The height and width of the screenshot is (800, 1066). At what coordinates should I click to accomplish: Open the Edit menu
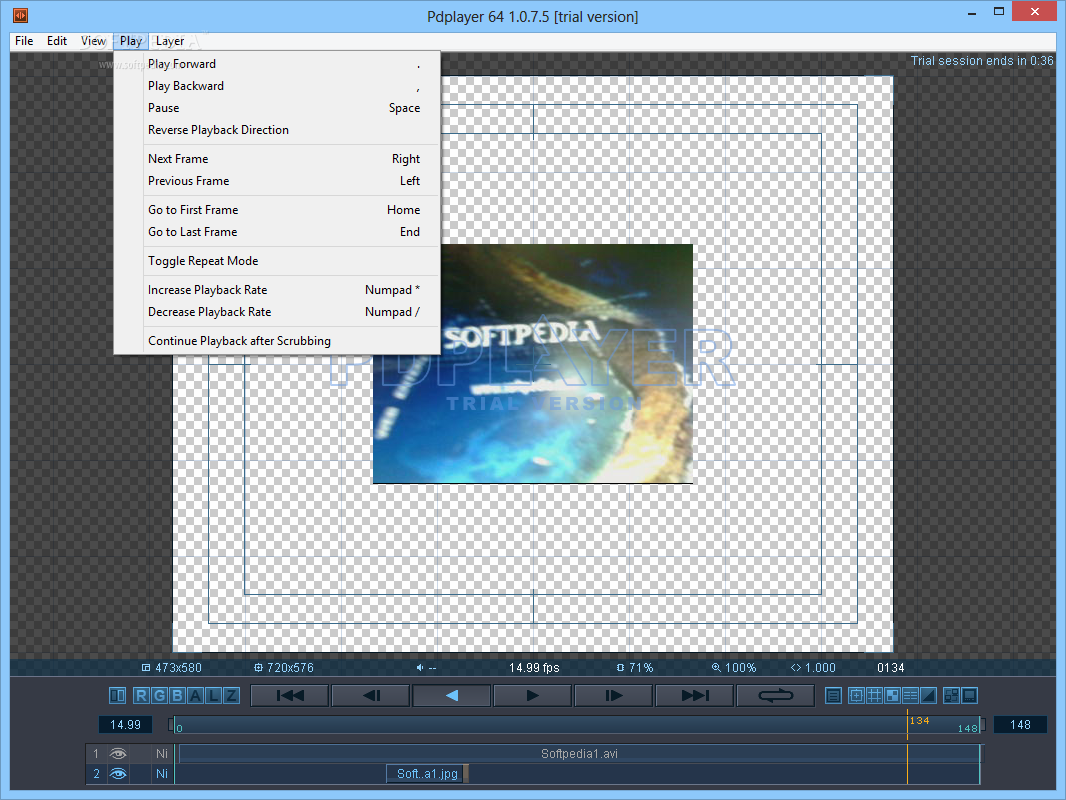[x=57, y=41]
